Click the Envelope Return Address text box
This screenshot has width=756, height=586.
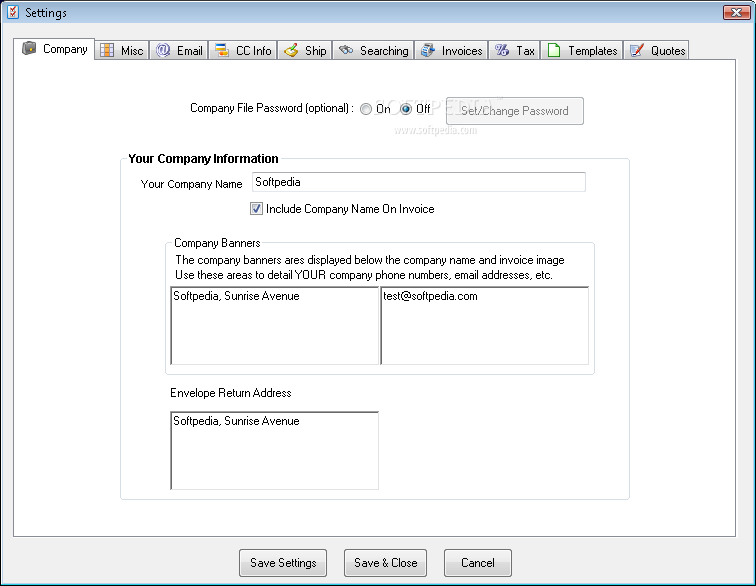pyautogui.click(x=274, y=450)
